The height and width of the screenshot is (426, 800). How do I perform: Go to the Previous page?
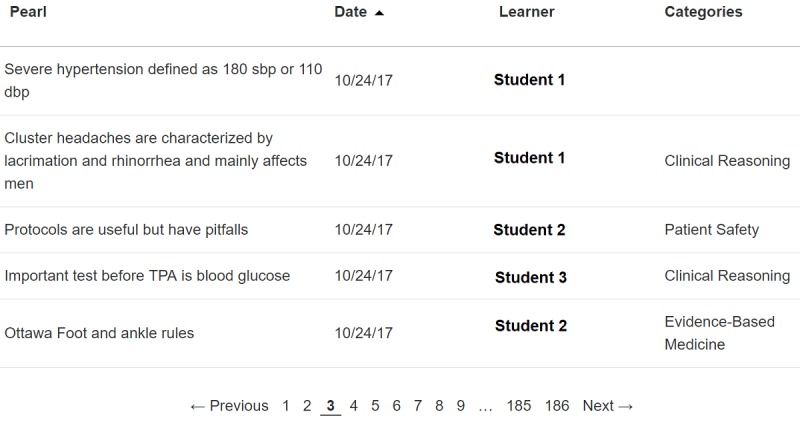coord(229,406)
